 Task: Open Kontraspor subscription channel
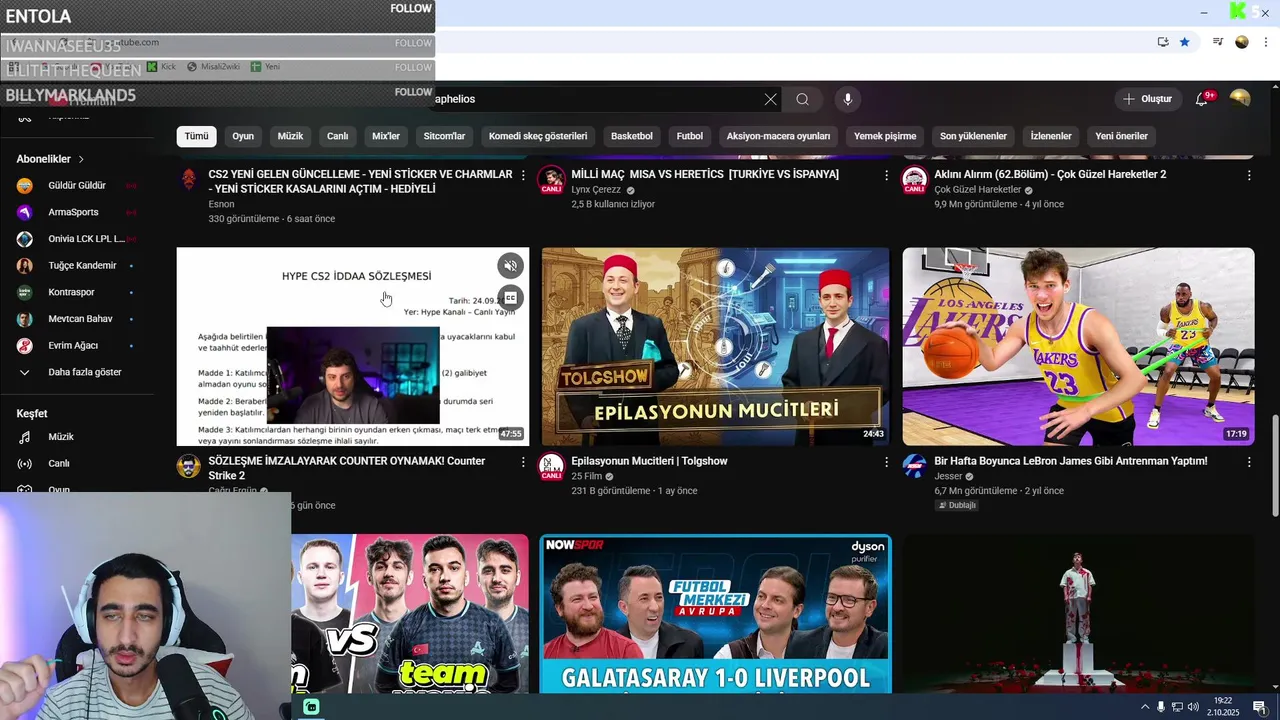click(78, 292)
